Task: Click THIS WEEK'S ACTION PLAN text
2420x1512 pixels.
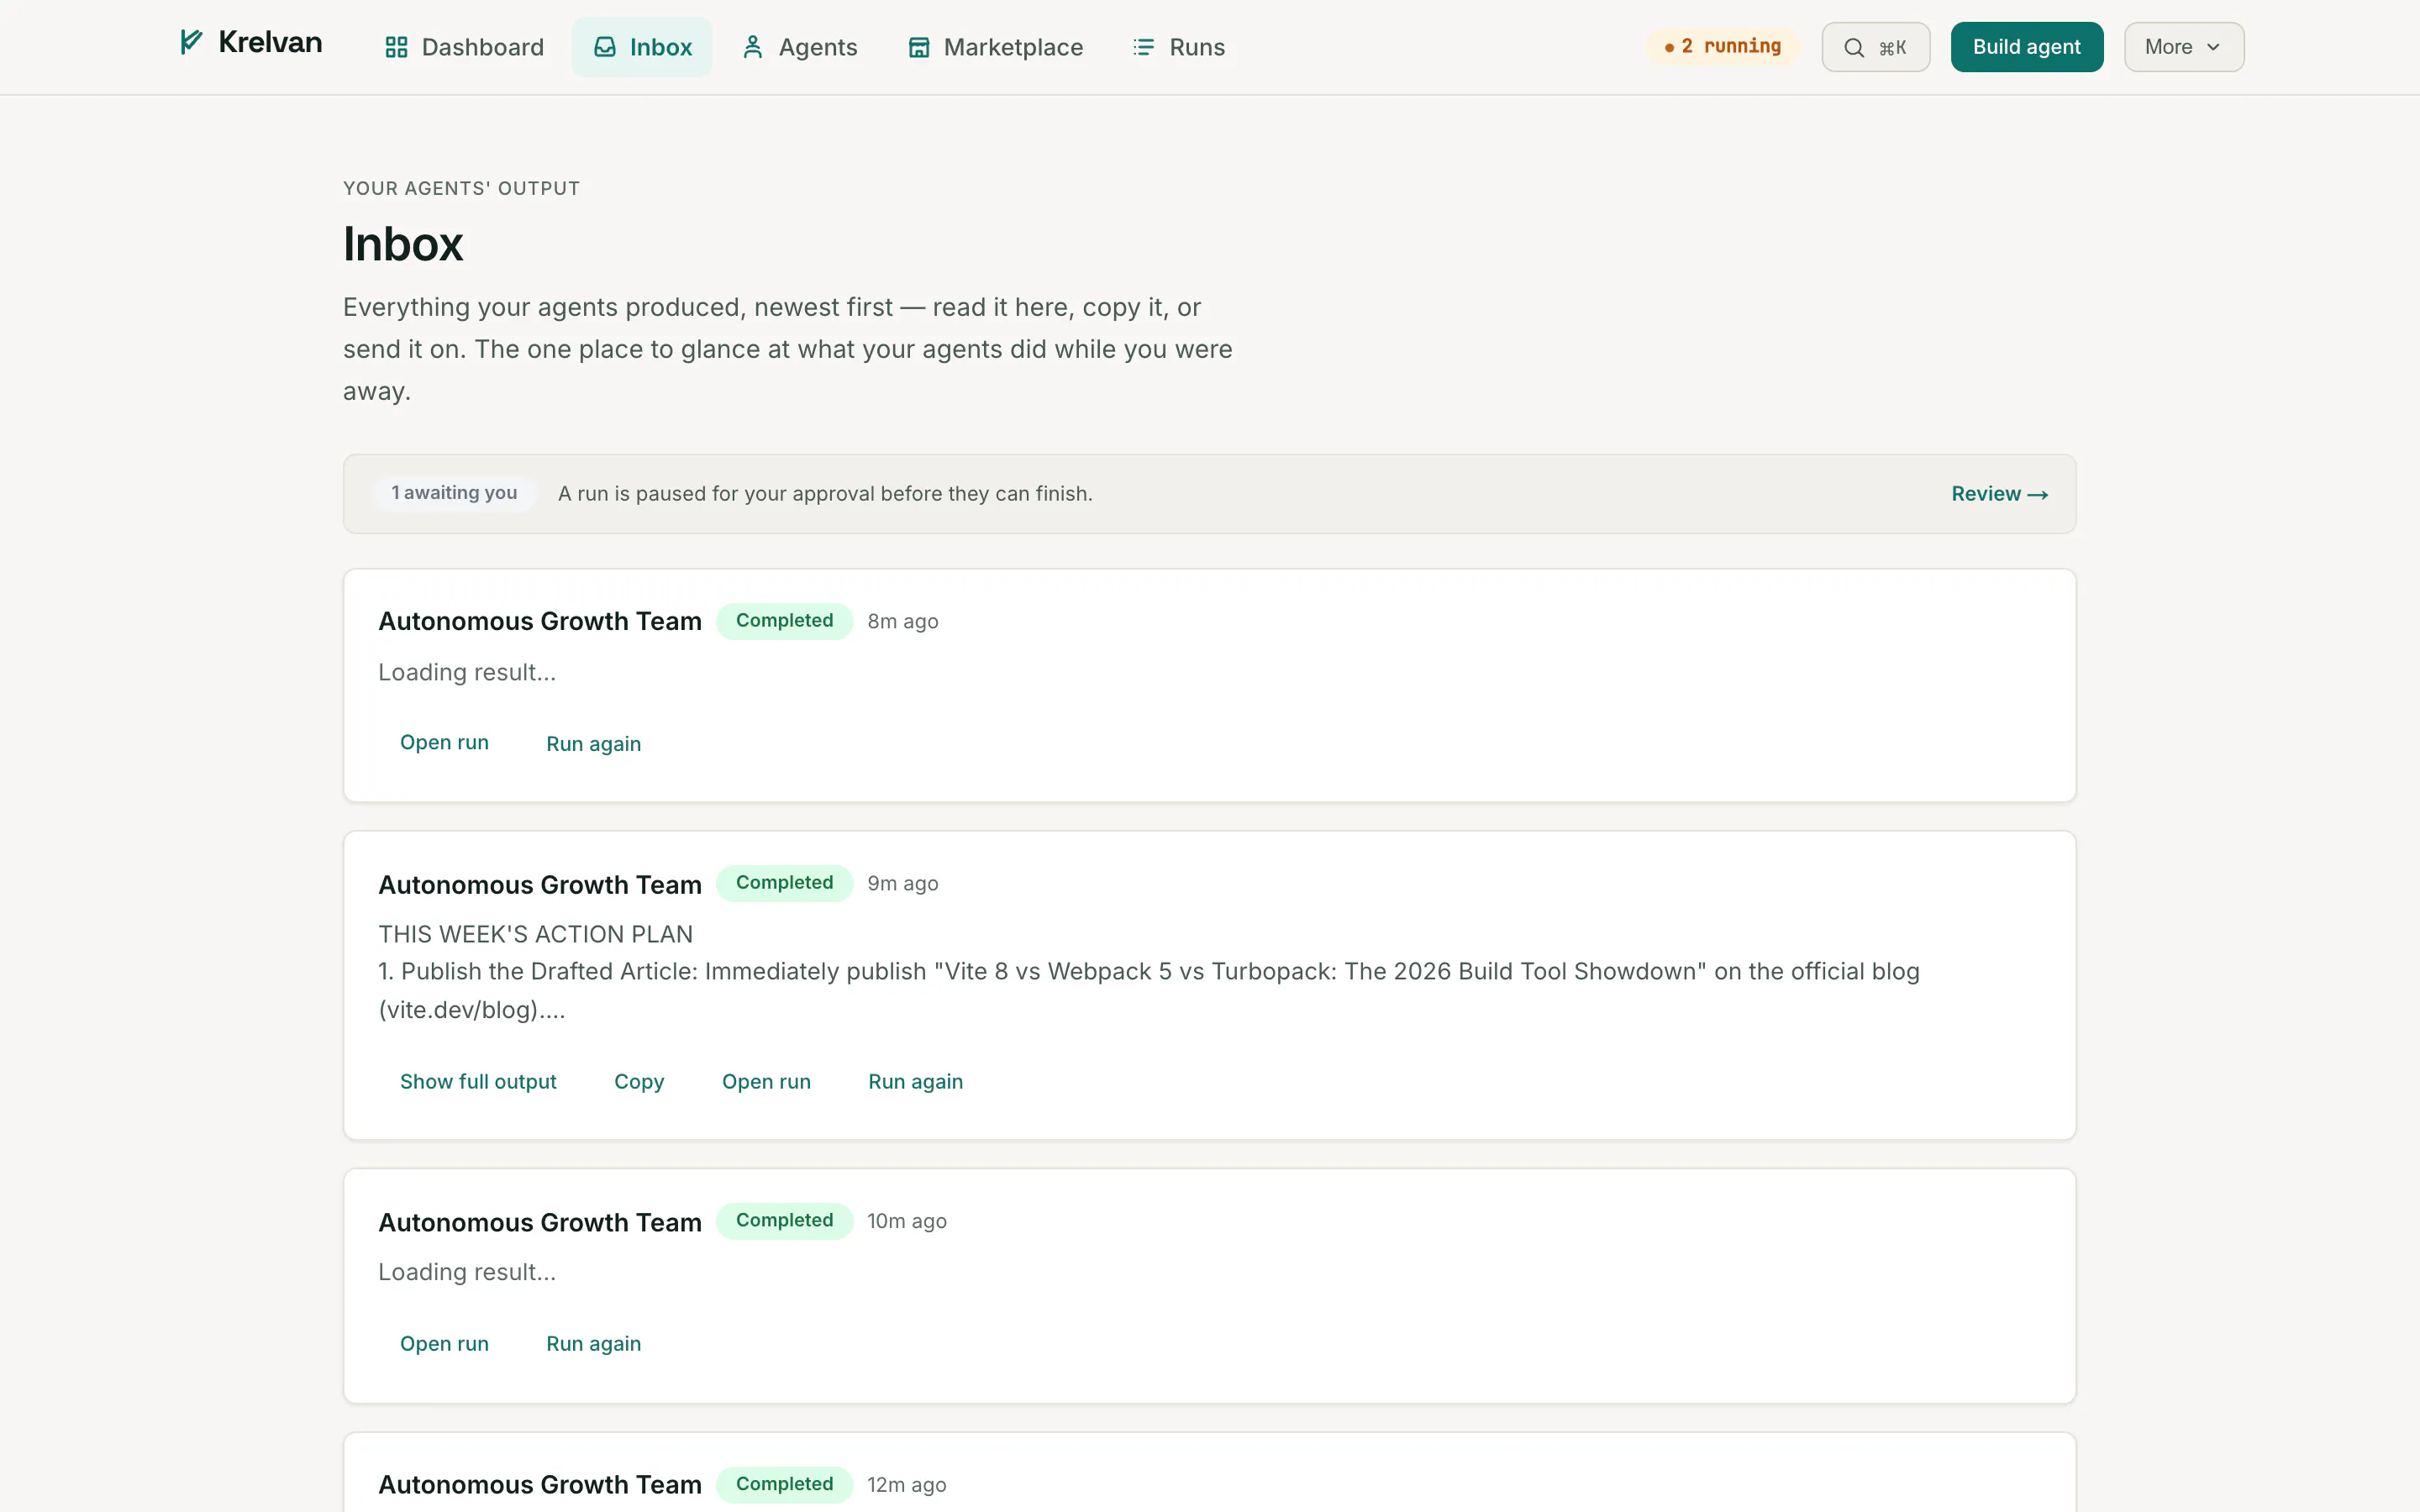Action: [536, 934]
